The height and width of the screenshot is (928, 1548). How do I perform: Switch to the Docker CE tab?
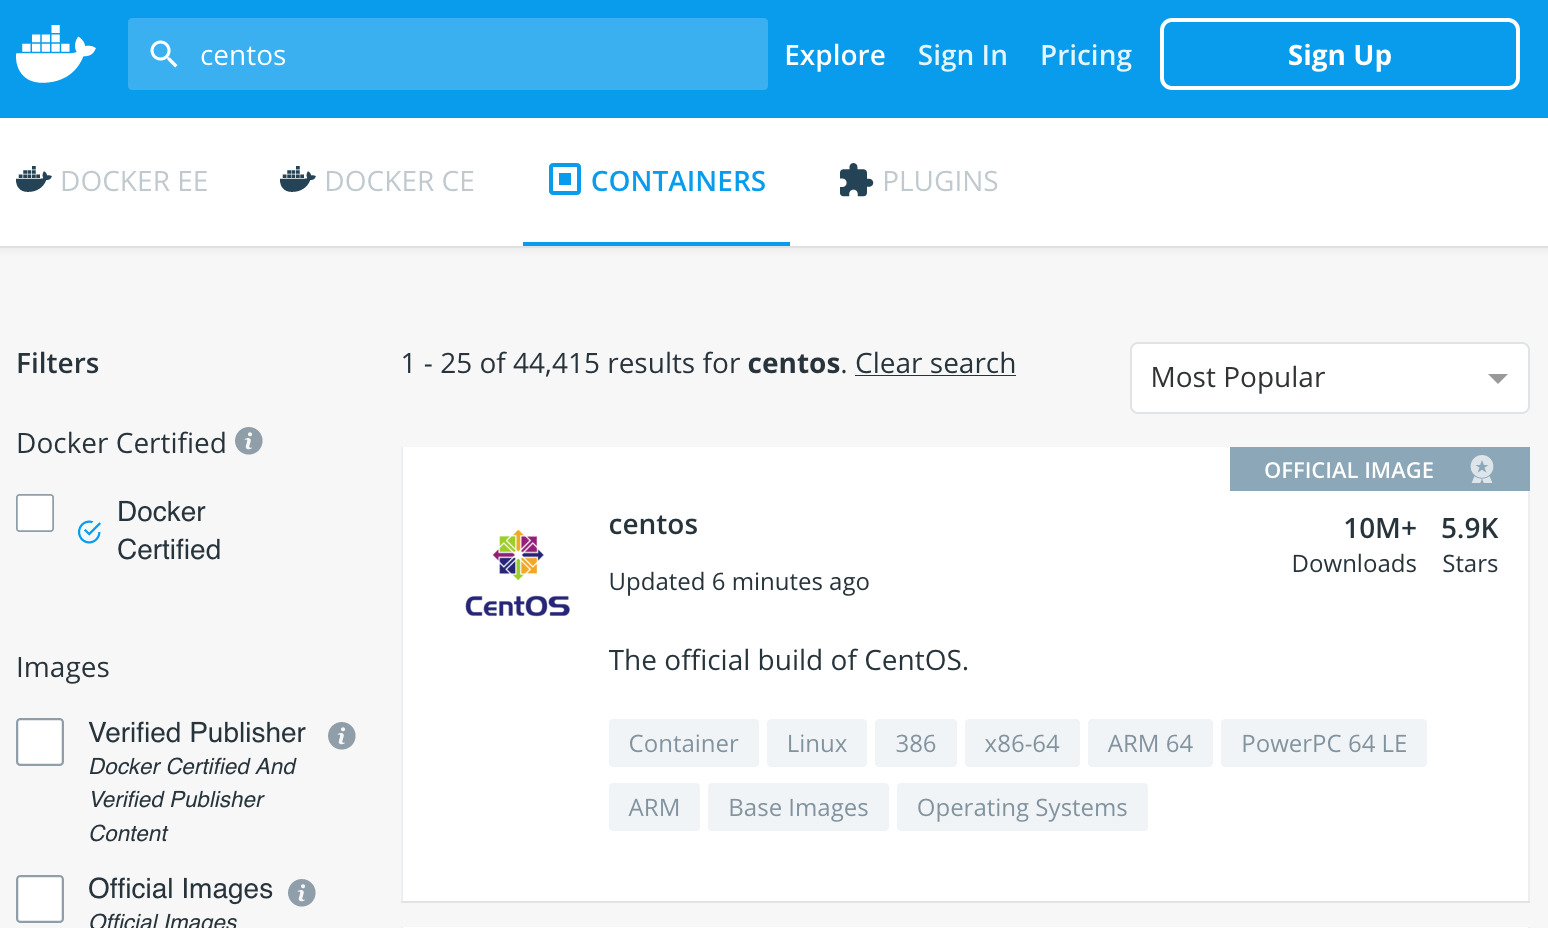(x=377, y=181)
